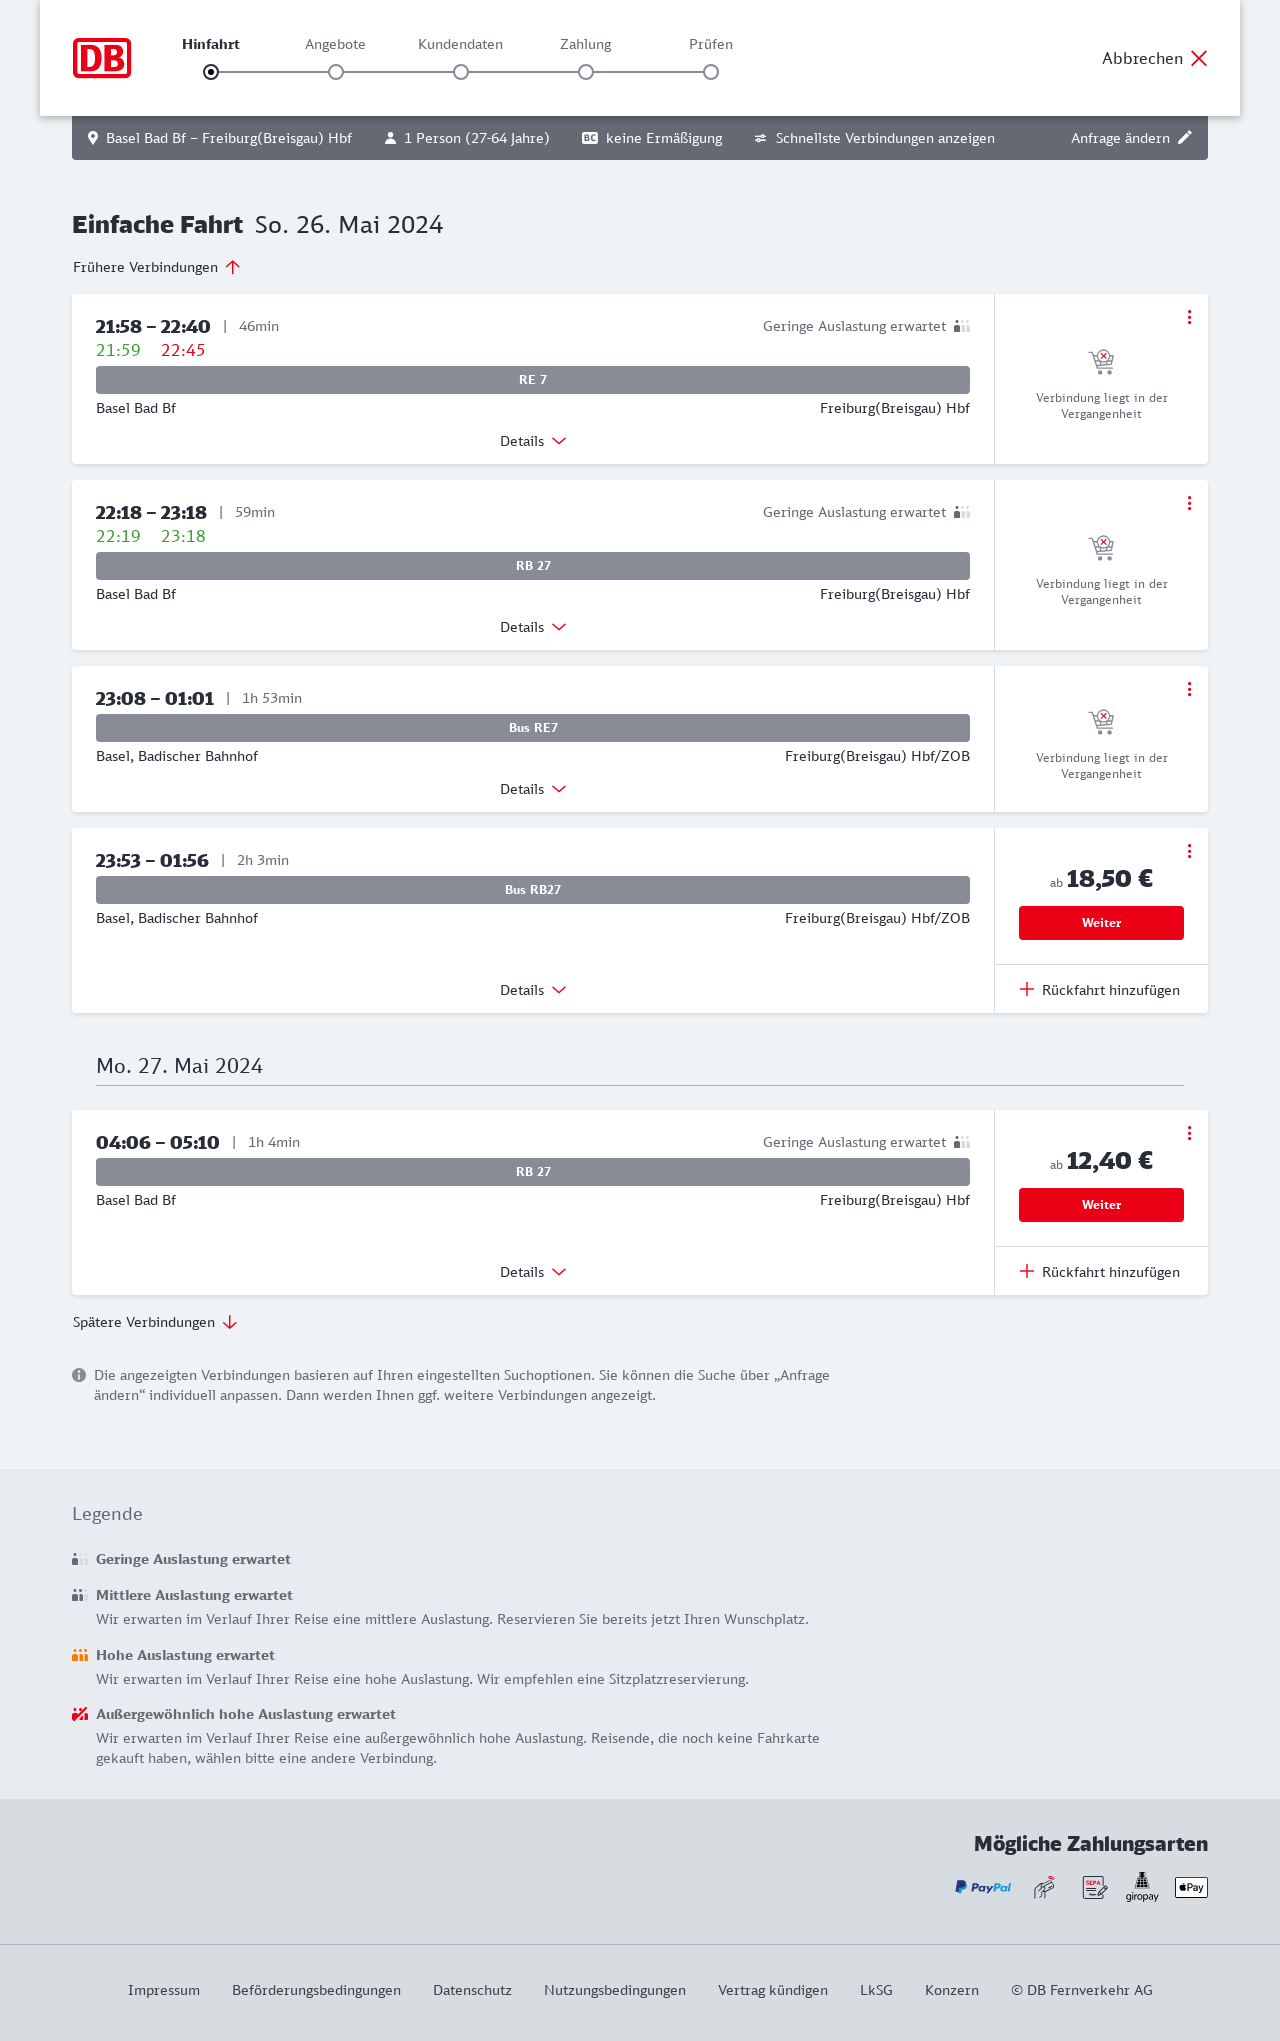The image size is (1280, 2041).
Task: Select the Zahlung step circle
Action: pyautogui.click(x=586, y=72)
